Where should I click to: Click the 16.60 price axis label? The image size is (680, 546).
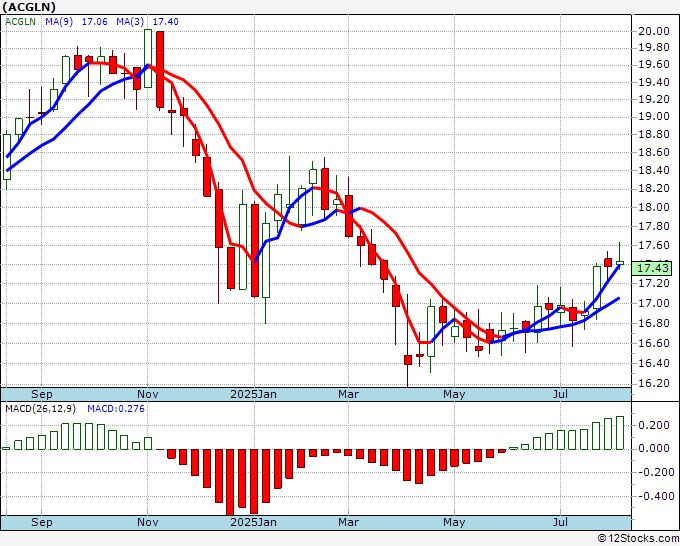(x=654, y=343)
